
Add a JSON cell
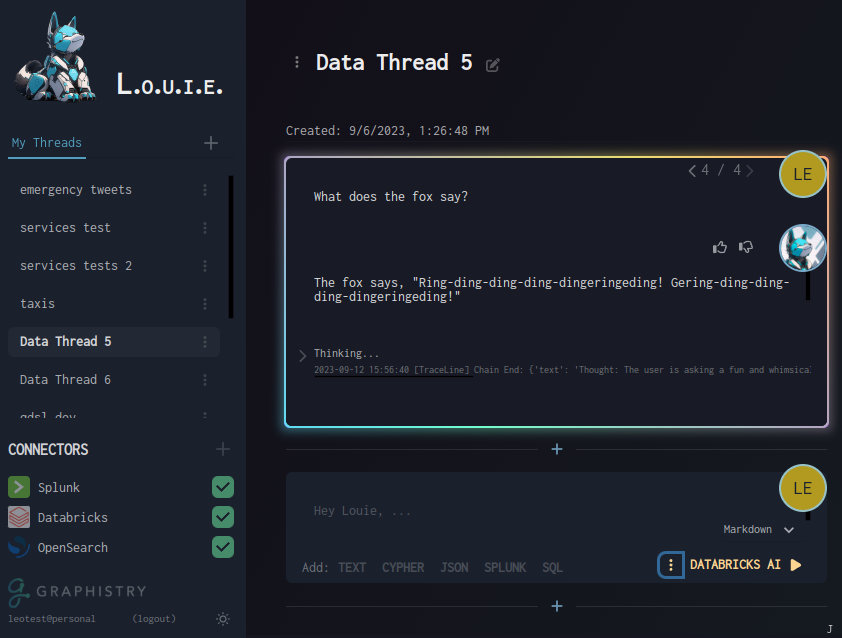(x=454, y=568)
